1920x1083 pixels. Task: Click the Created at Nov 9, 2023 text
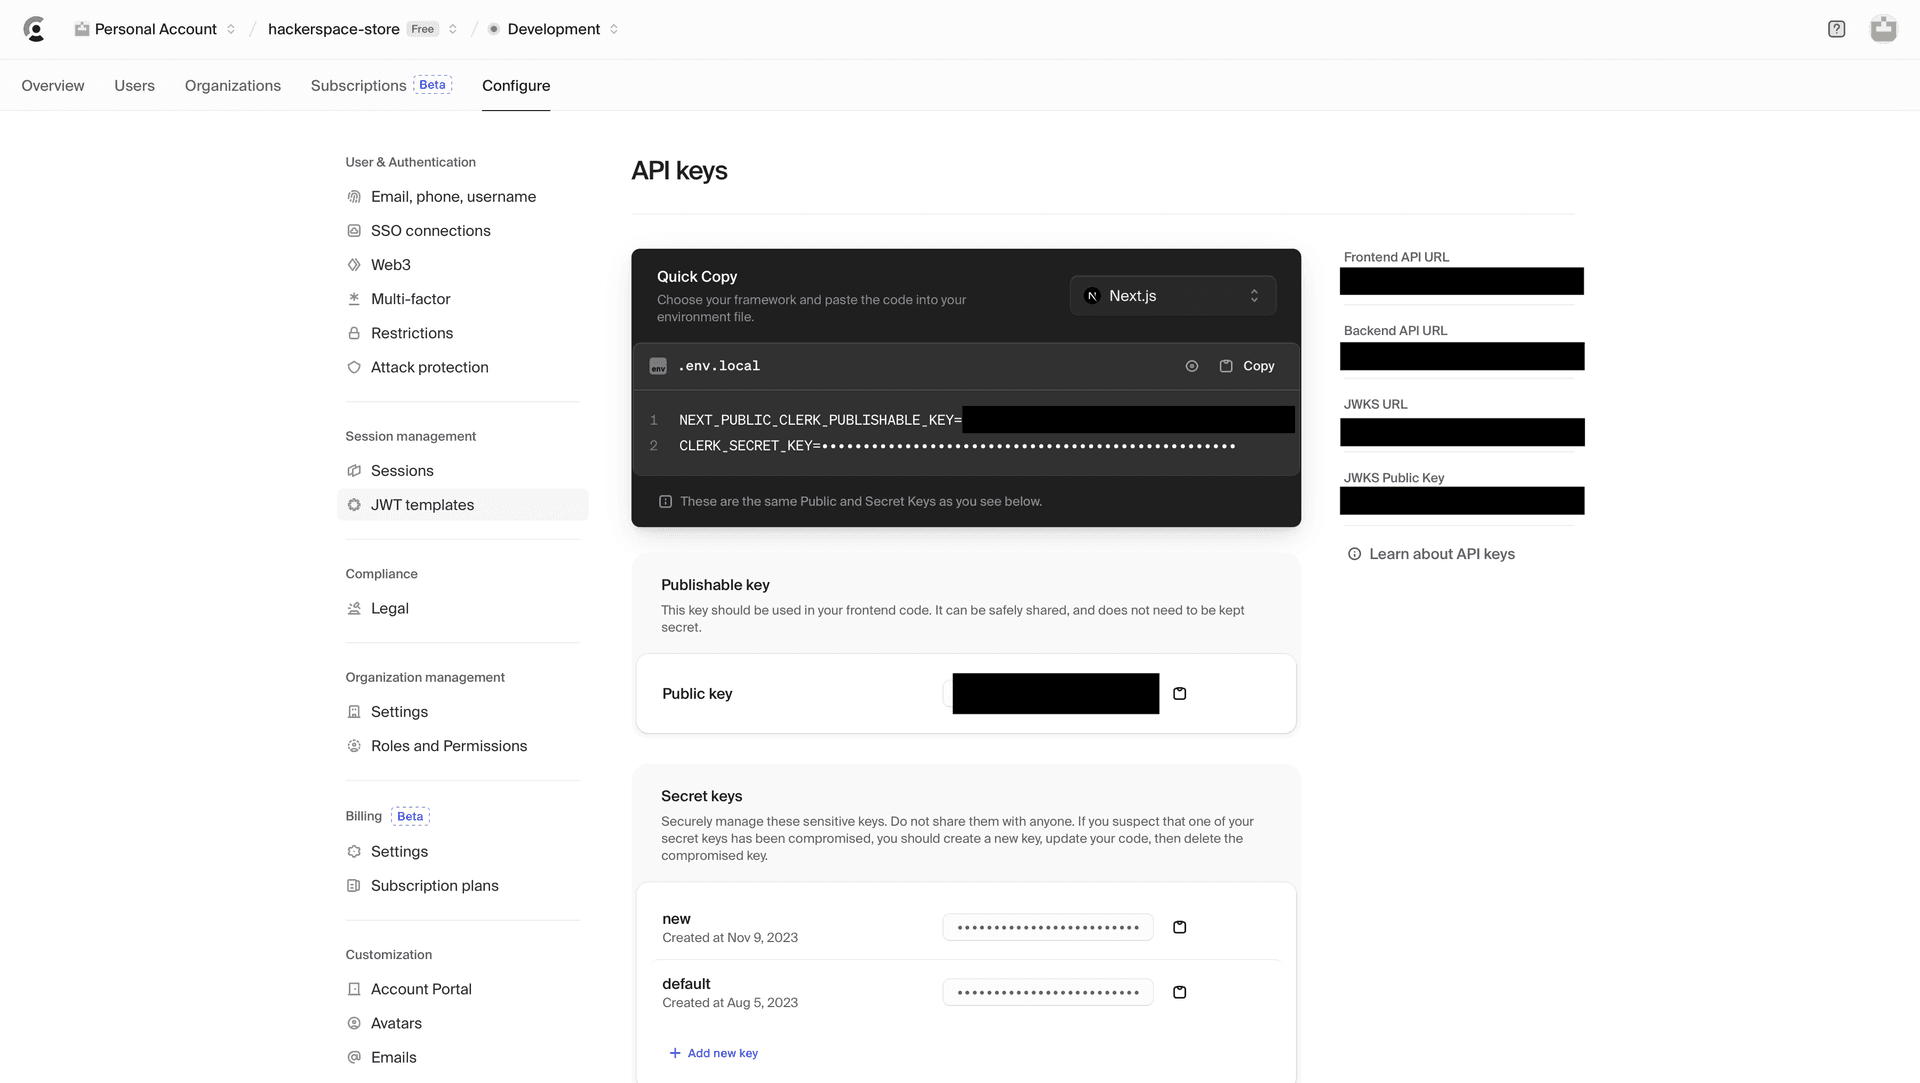point(730,938)
